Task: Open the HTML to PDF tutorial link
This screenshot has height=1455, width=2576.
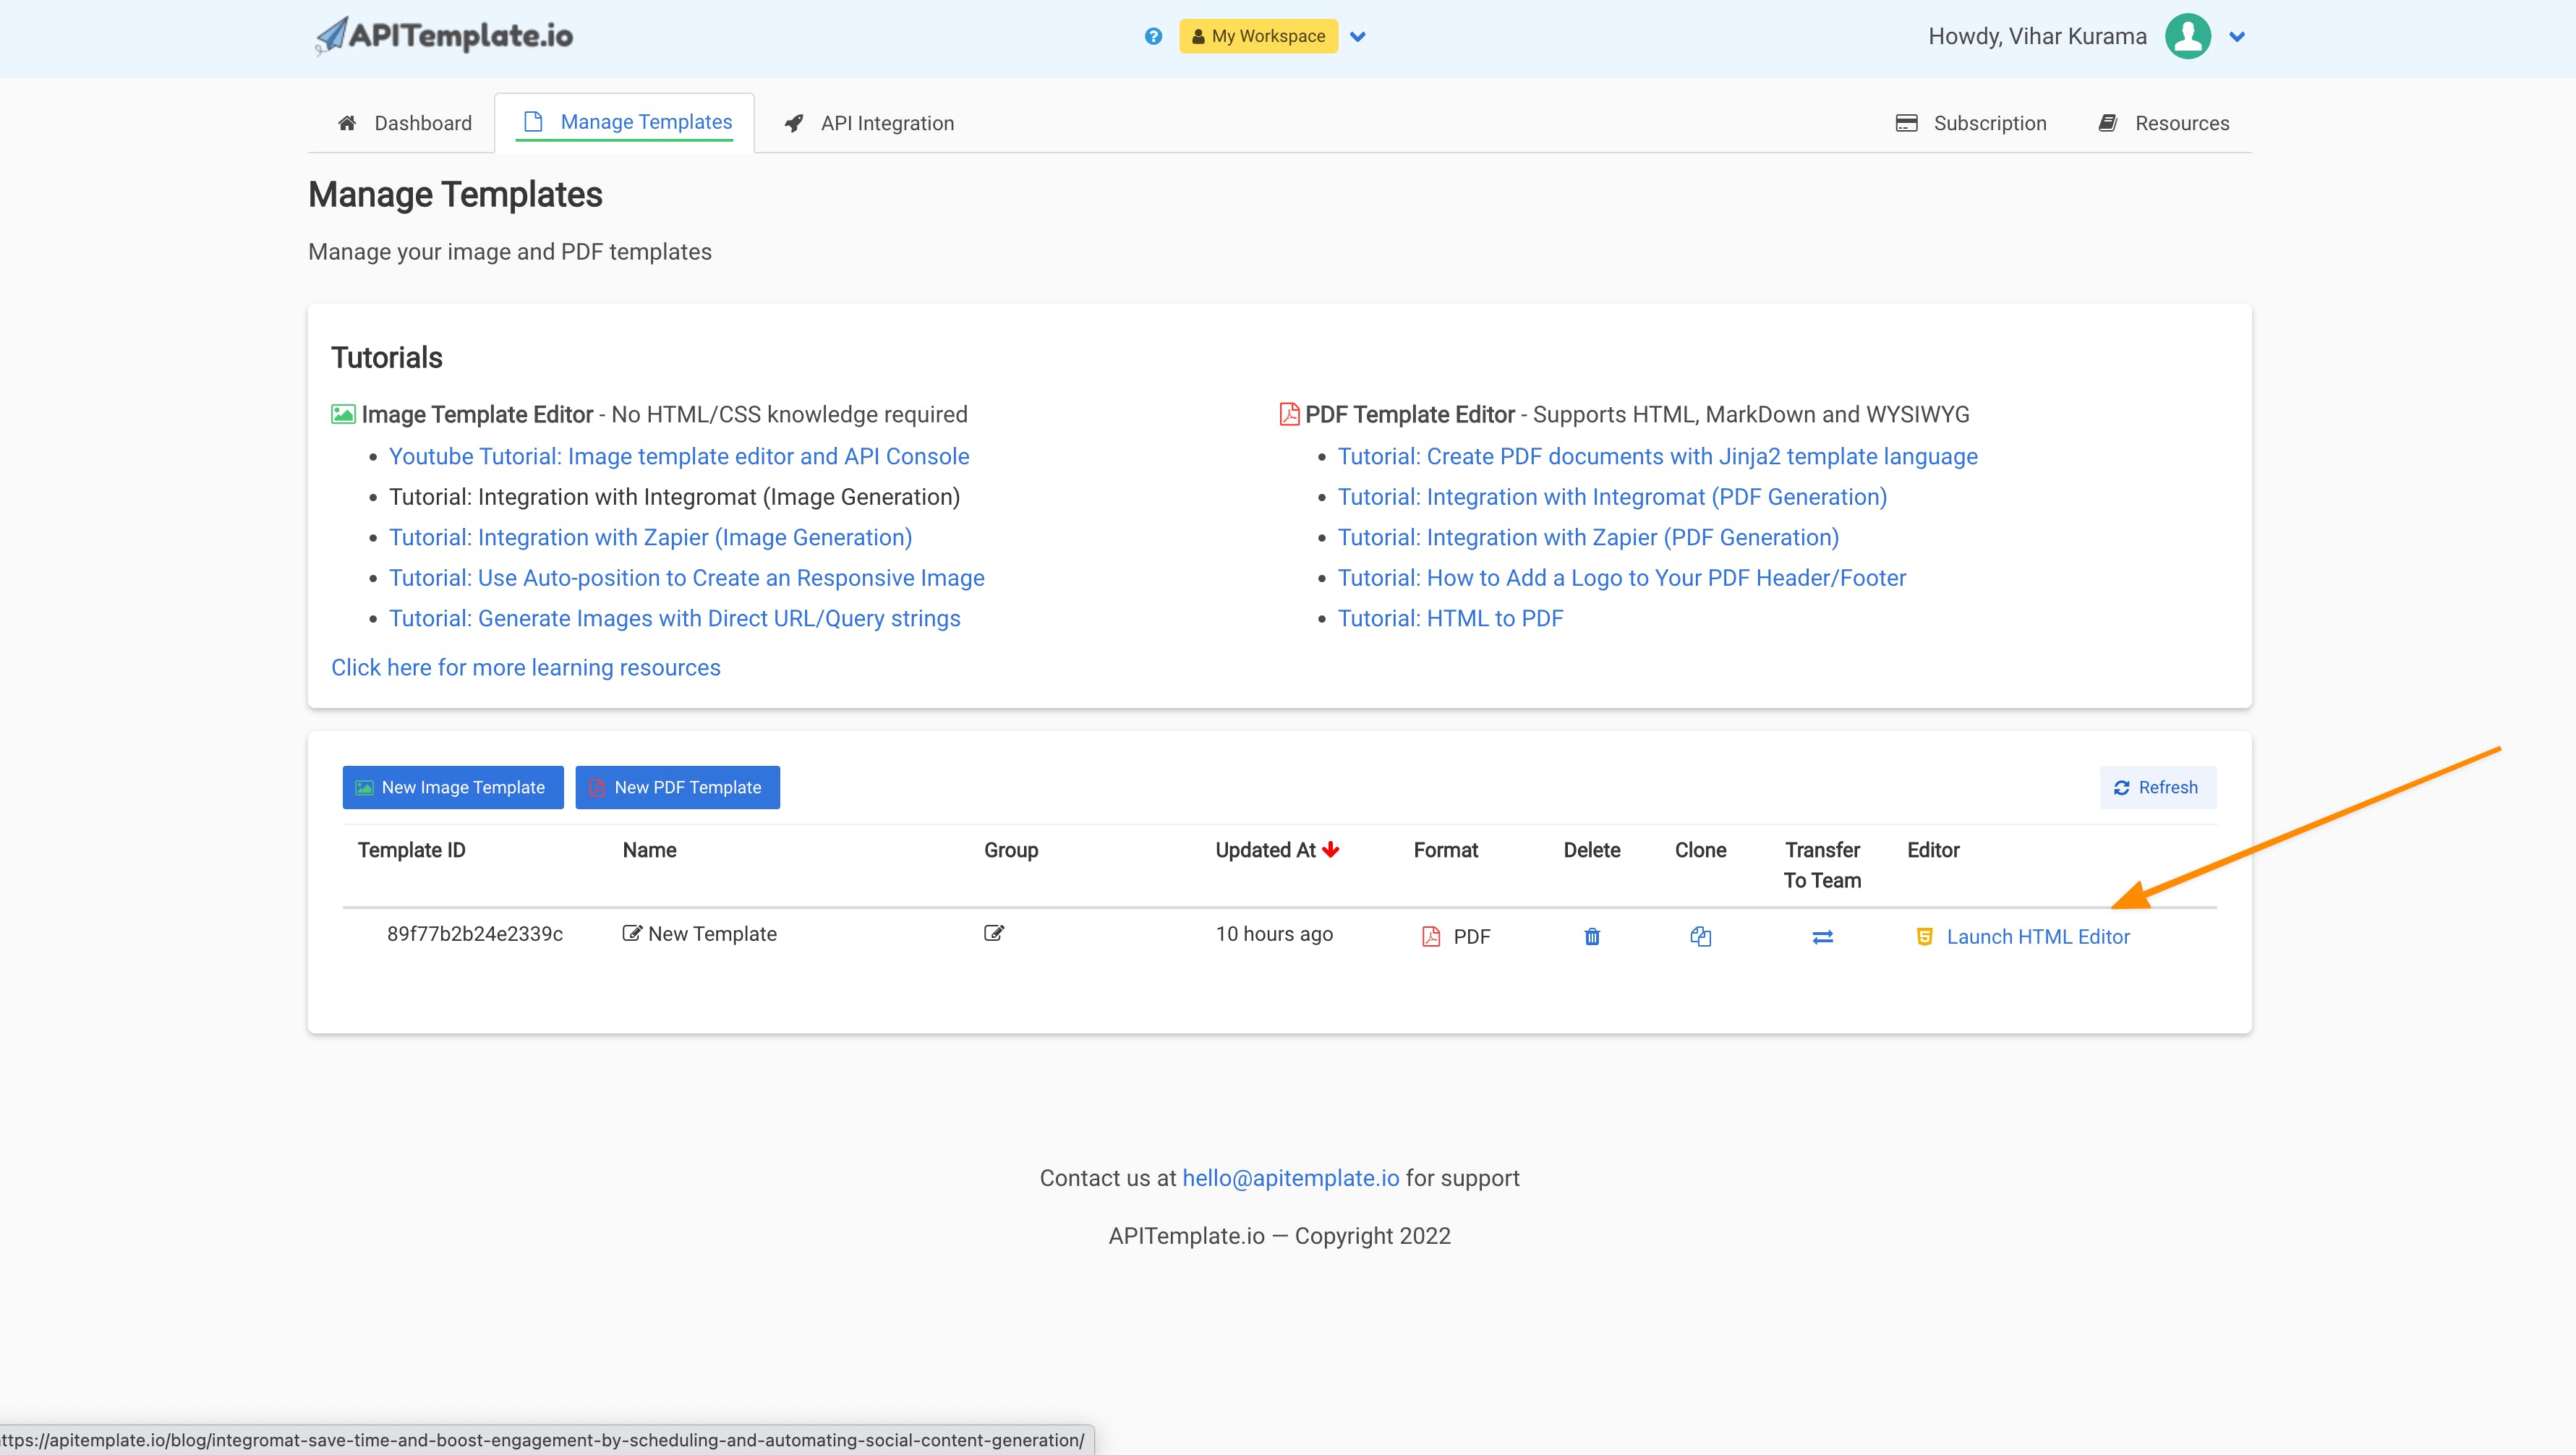Action: pyautogui.click(x=1450, y=618)
